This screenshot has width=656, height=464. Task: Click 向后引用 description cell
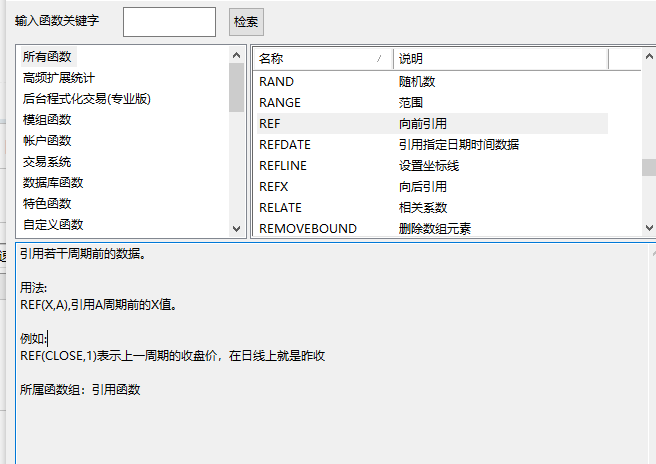423,186
